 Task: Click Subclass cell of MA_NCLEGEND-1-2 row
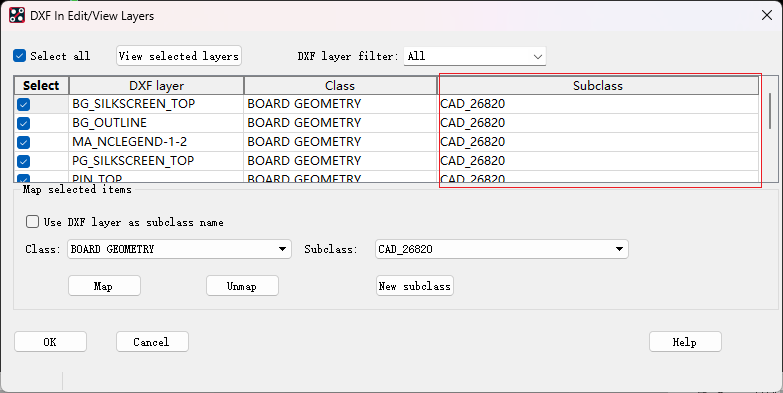(598, 142)
